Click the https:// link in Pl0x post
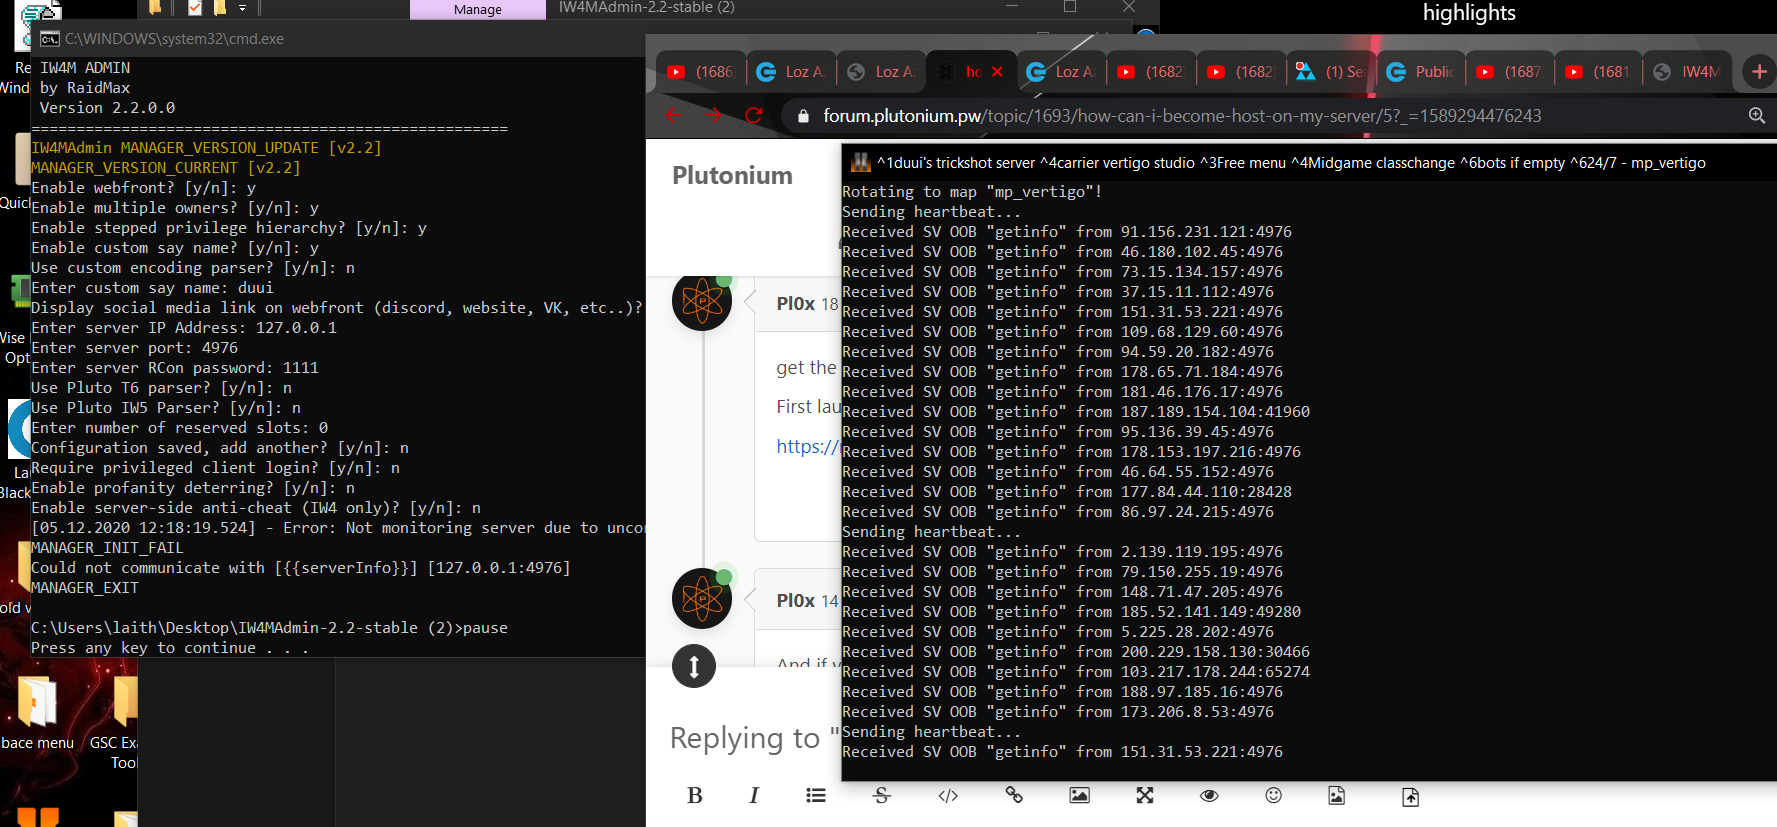The height and width of the screenshot is (827, 1777). click(x=807, y=446)
